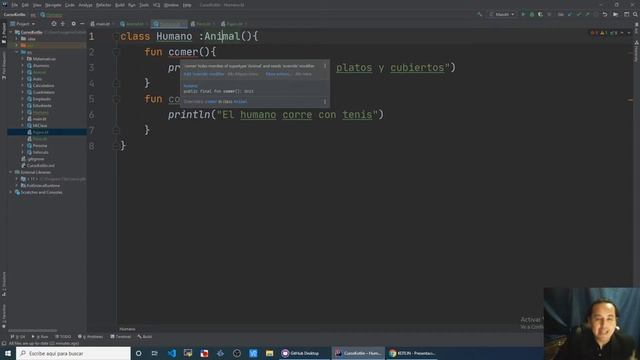Click the Humano breadcrumb below editor
Image resolution: width=640 pixels, height=360 pixels.
coord(127,329)
